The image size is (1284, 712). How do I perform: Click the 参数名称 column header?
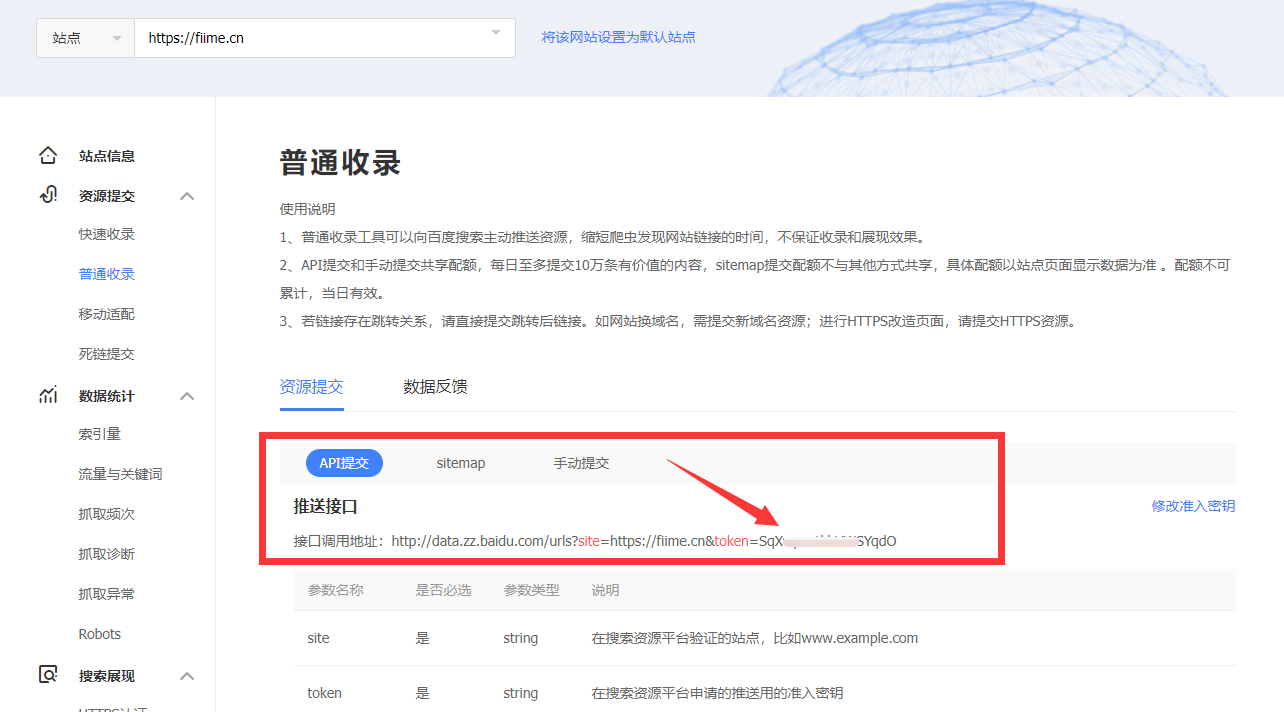pos(336,590)
